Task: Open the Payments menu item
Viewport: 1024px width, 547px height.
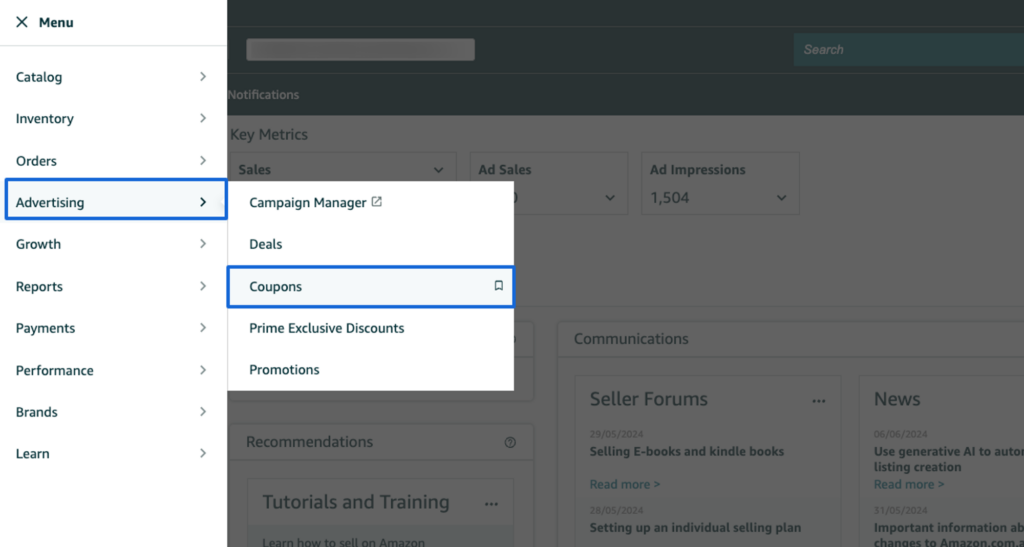Action: [x=114, y=328]
